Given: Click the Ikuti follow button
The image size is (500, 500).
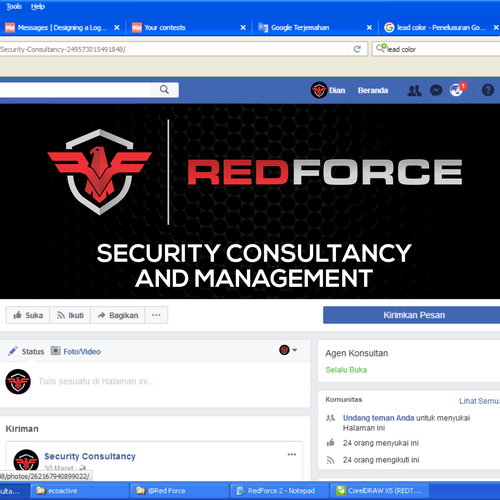Looking at the screenshot, I should tap(70, 315).
